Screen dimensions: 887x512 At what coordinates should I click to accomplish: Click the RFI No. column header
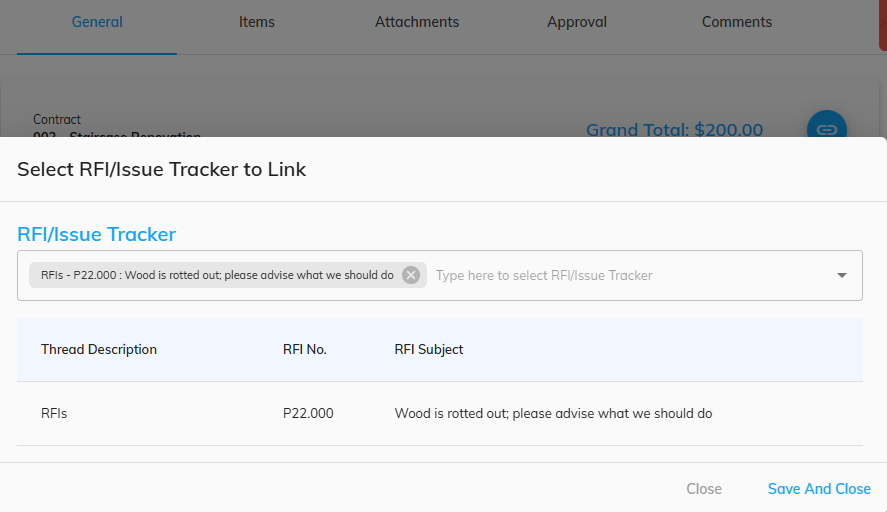click(305, 350)
